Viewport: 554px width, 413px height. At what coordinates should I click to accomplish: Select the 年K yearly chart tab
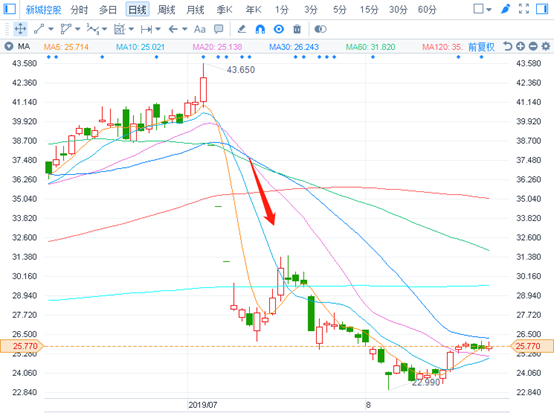click(253, 10)
